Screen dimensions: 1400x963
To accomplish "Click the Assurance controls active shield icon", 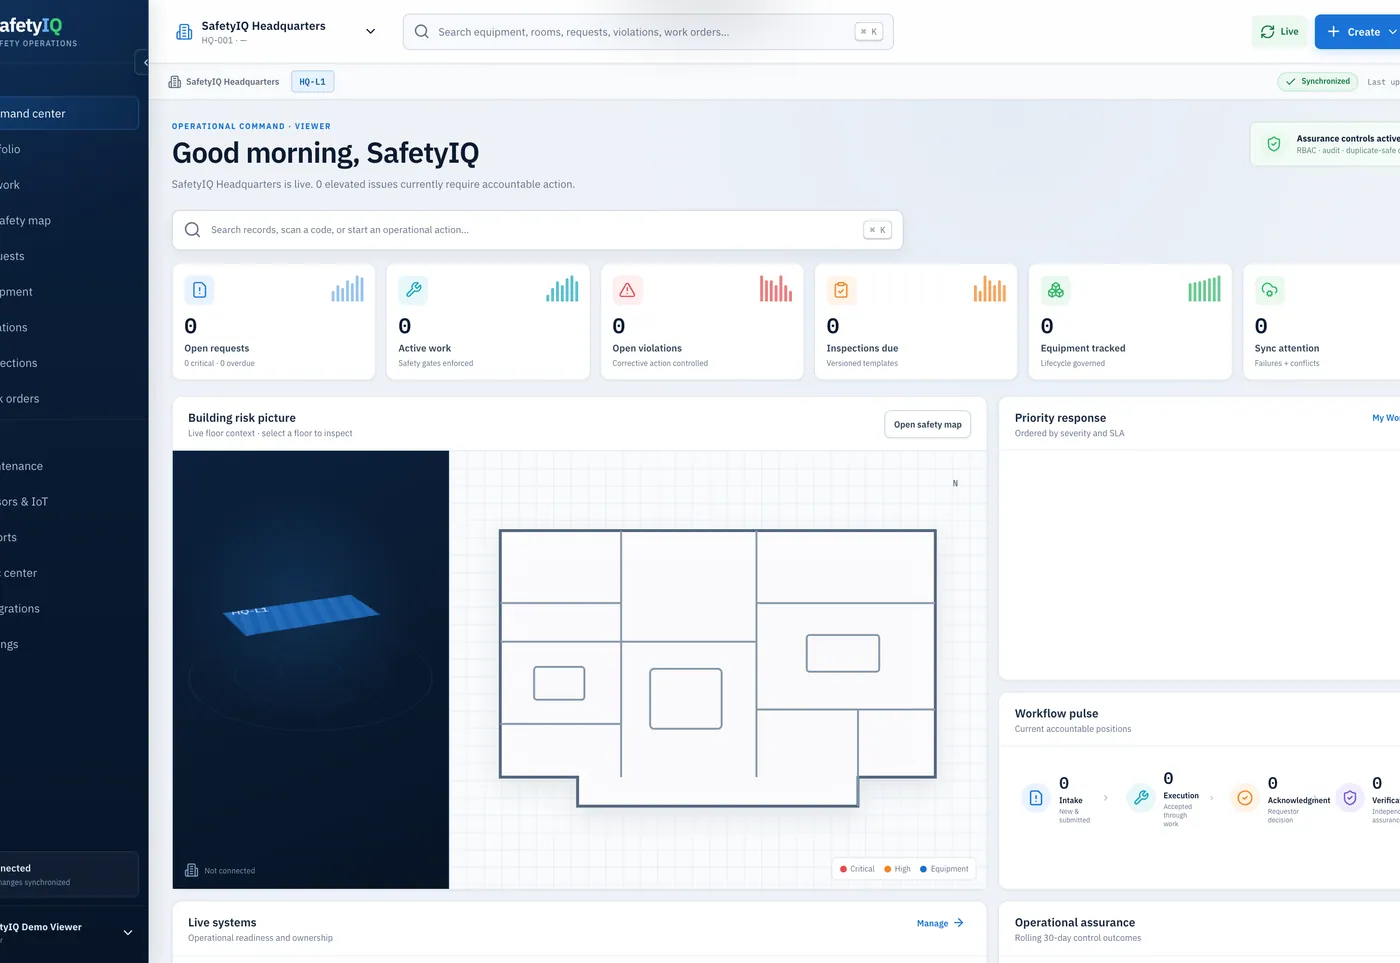I will [1274, 144].
